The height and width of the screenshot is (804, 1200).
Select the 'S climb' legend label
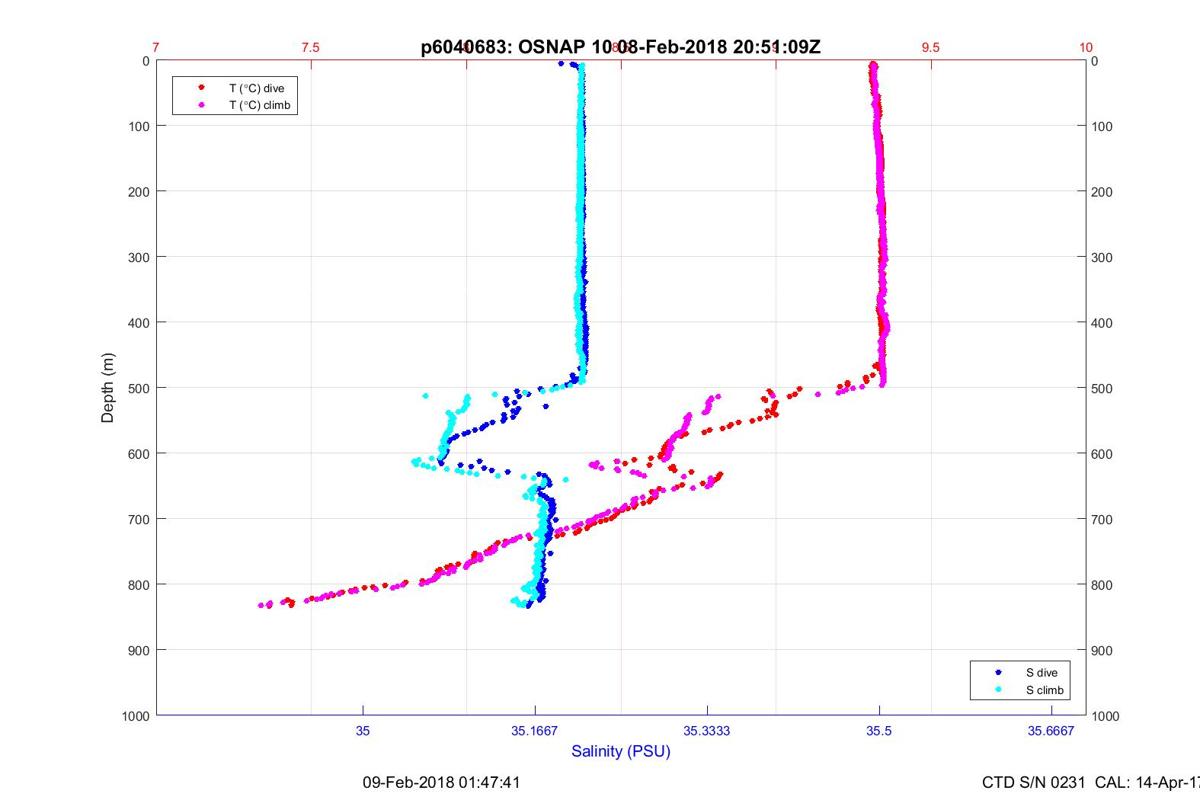point(1044,690)
